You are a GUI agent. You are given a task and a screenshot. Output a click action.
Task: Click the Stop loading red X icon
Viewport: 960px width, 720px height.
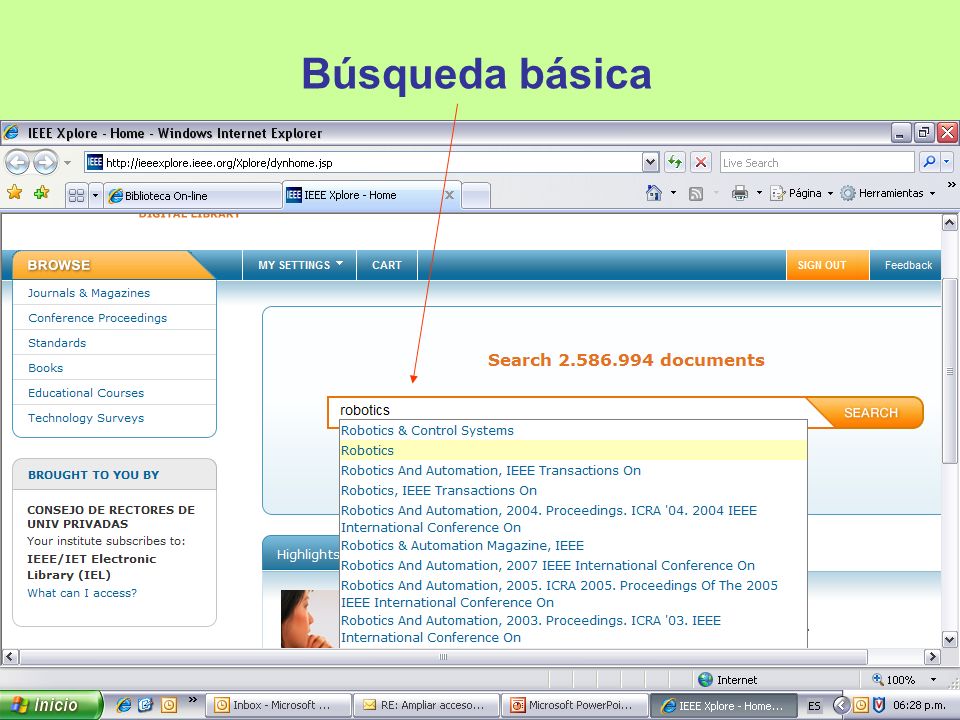[x=700, y=162]
